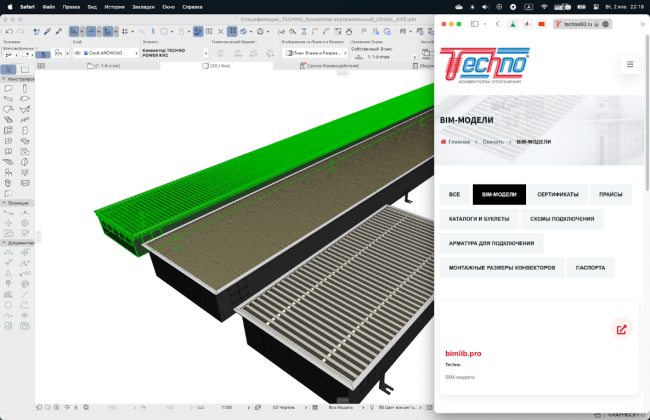
Task: Switch to the 1. 1-й этаж tab
Action: (110, 65)
